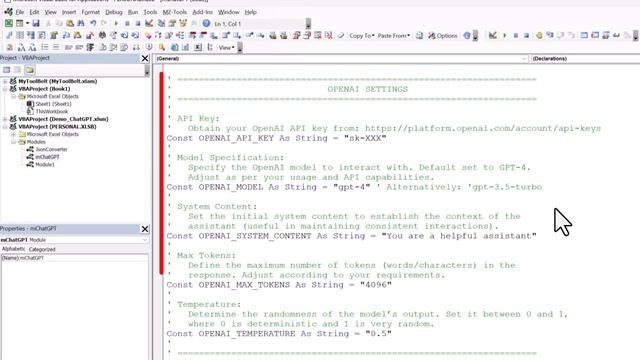Viewport: 640px width, 360px height.
Task: Click the "4096" max tokens value
Action: [376, 285]
